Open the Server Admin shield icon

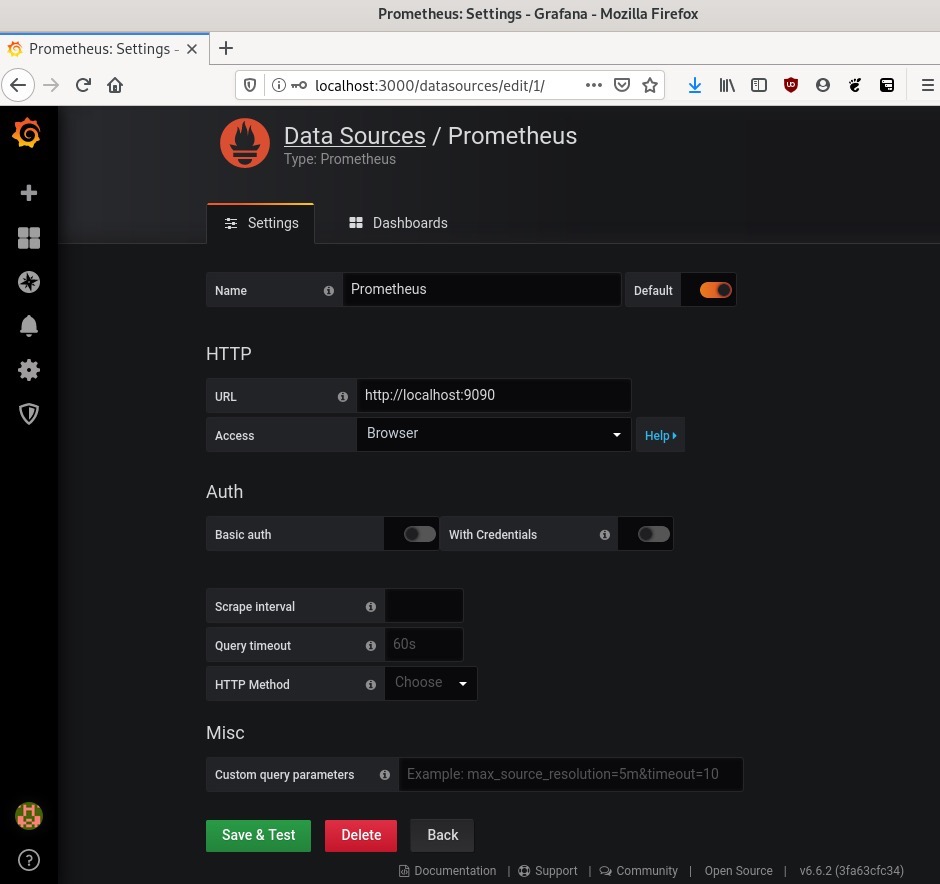(x=29, y=414)
